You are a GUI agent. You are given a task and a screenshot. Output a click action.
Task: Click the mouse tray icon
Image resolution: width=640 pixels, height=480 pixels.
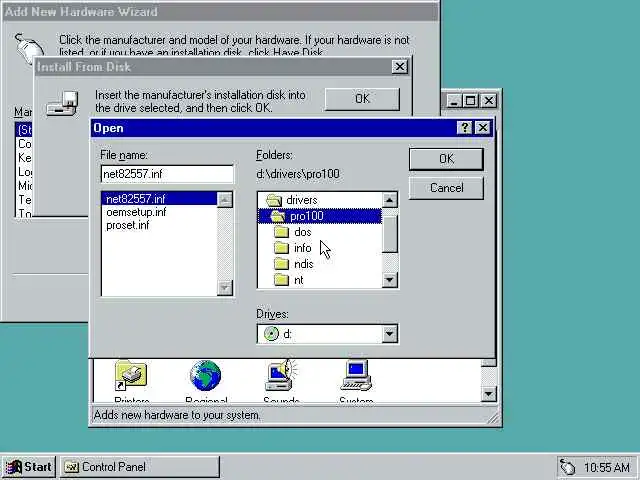(x=567, y=467)
